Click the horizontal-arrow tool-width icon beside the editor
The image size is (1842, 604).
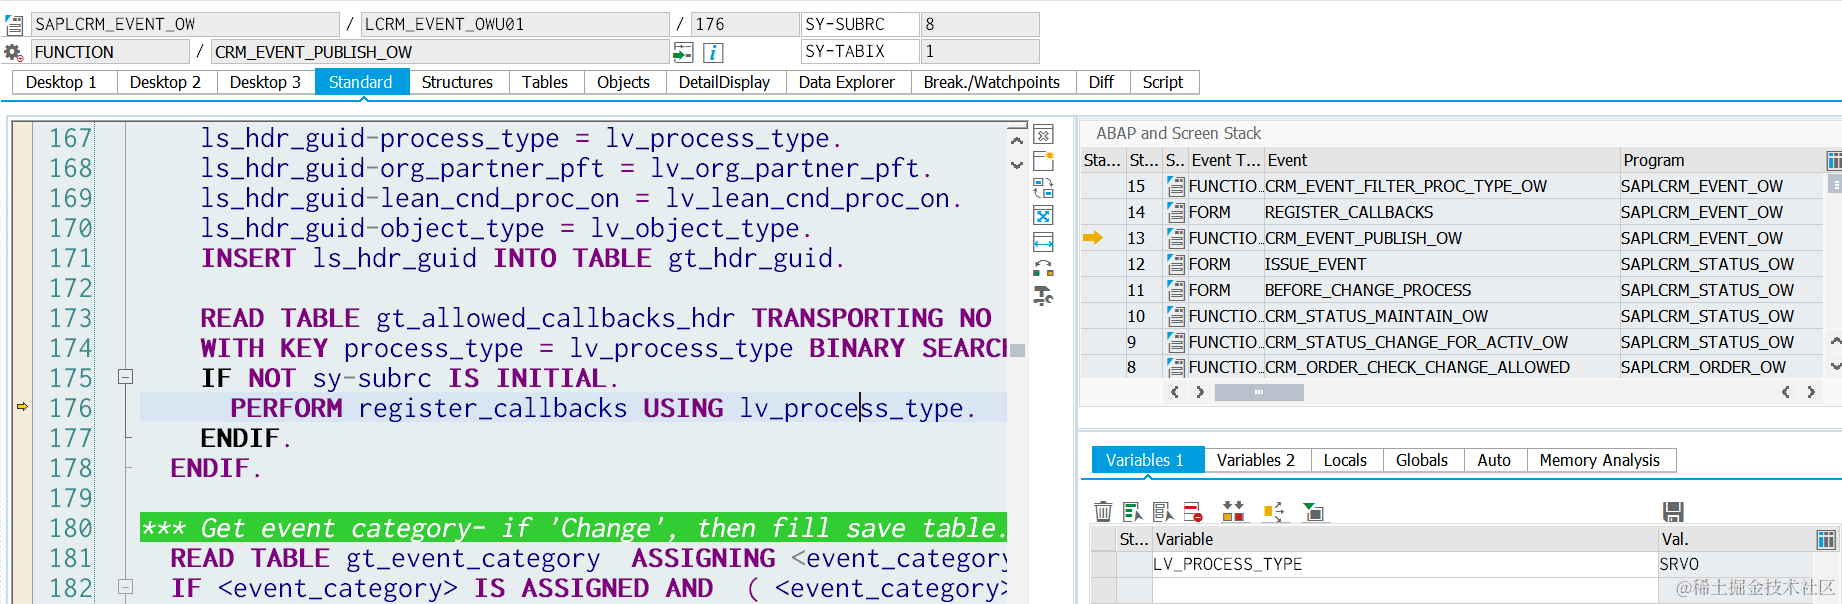point(1043,242)
